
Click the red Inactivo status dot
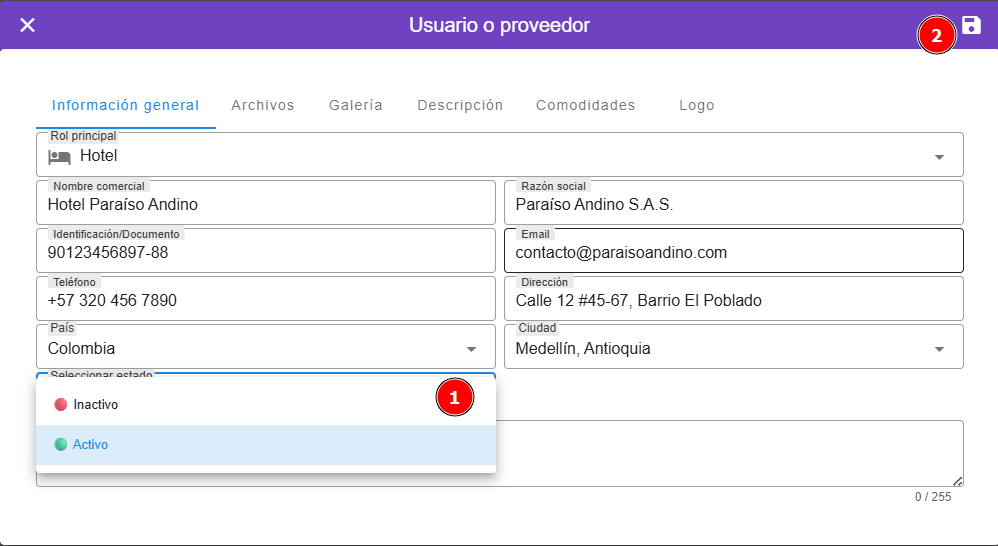tap(61, 405)
